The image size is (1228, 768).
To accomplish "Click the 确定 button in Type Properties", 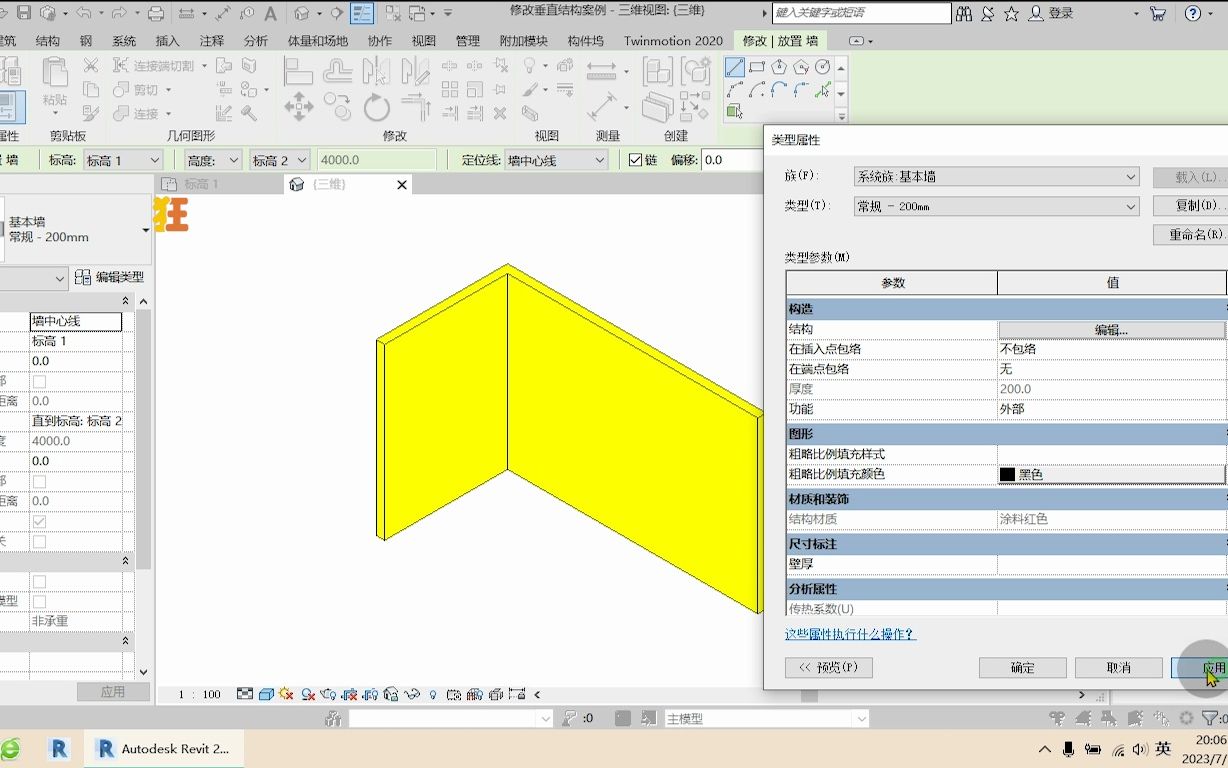I will pyautogui.click(x=1022, y=667).
